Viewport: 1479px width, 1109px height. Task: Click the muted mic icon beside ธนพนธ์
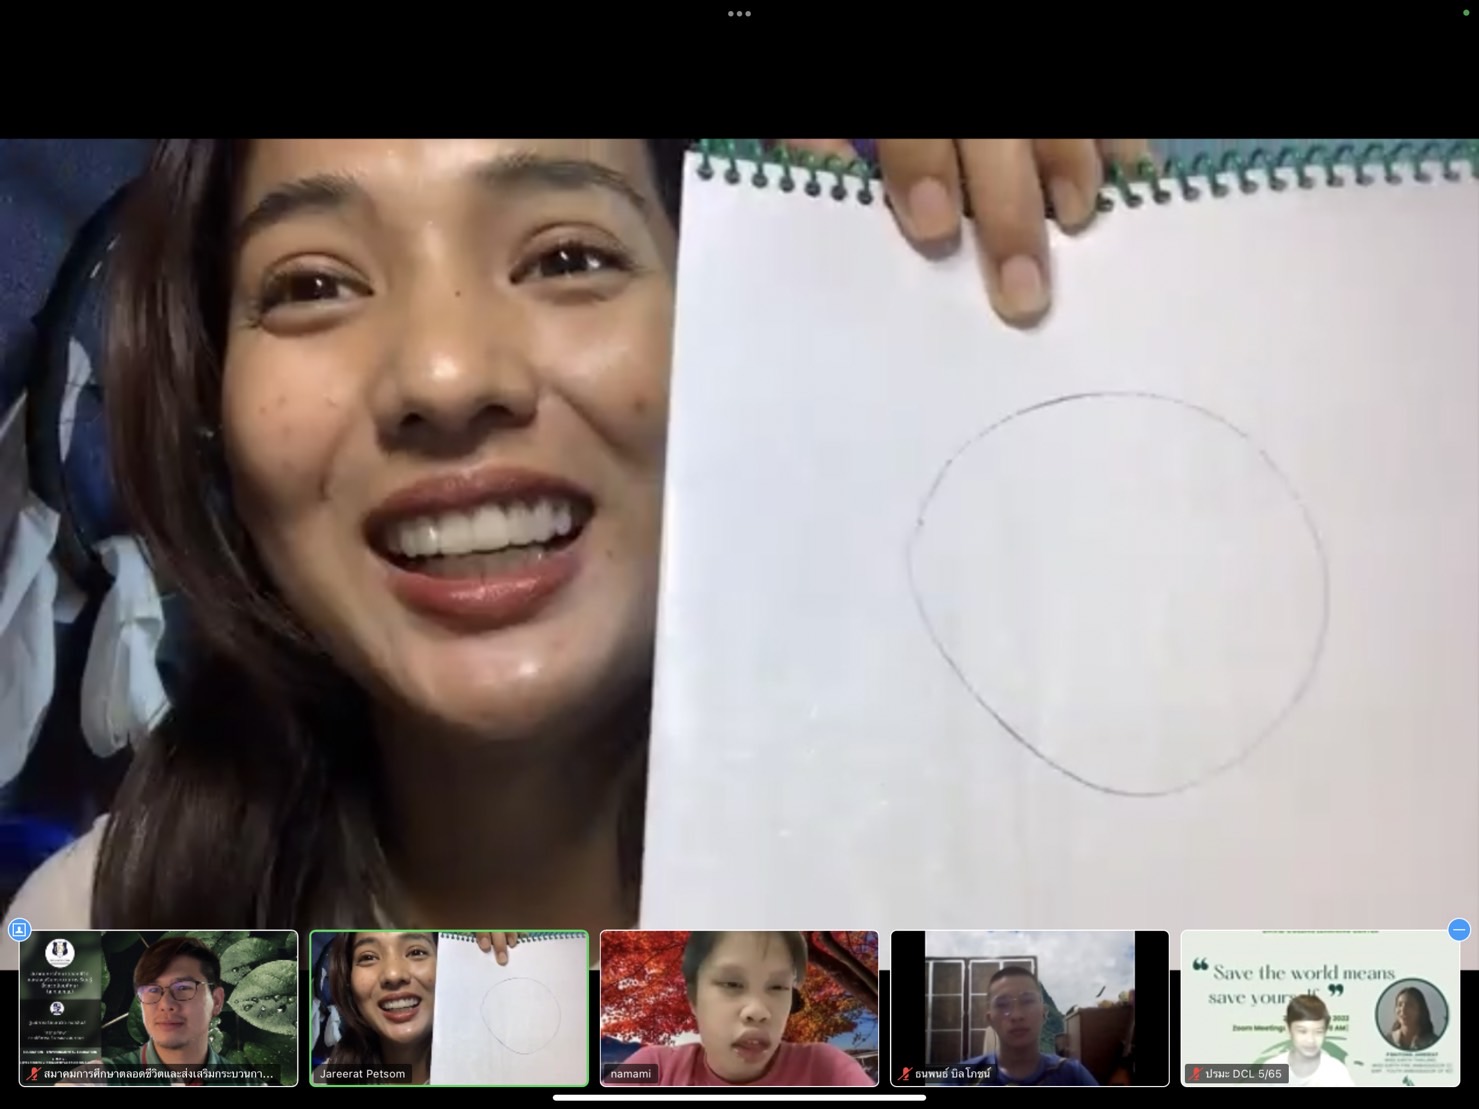click(904, 1074)
